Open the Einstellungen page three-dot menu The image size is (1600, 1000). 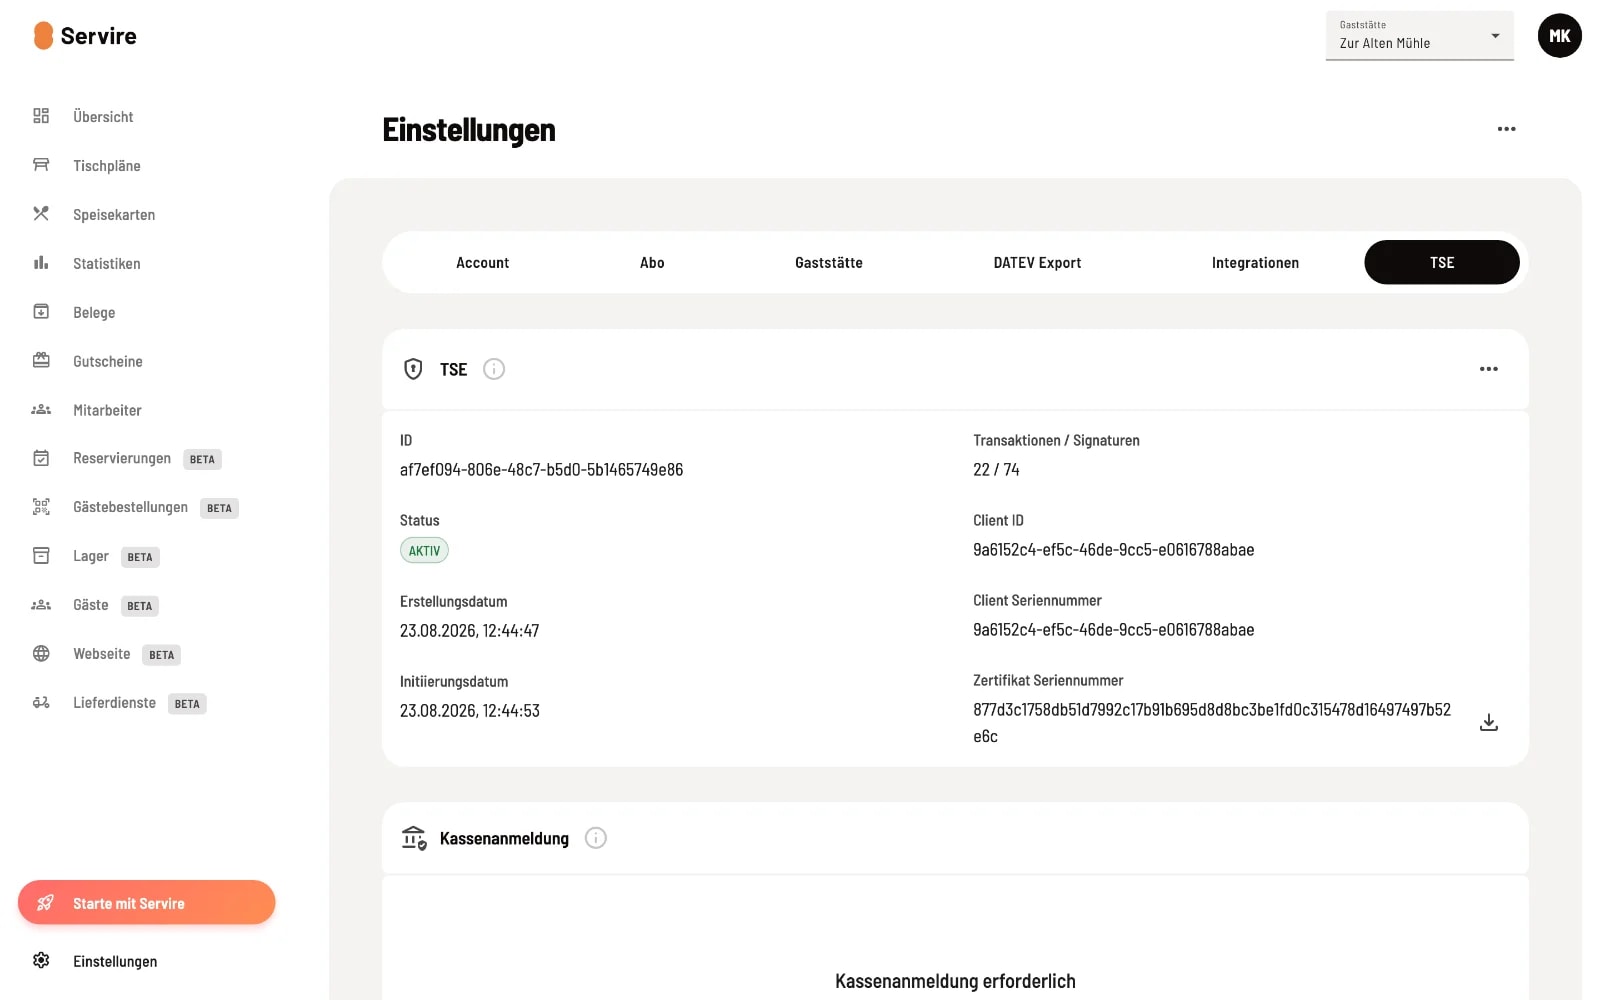(x=1507, y=129)
